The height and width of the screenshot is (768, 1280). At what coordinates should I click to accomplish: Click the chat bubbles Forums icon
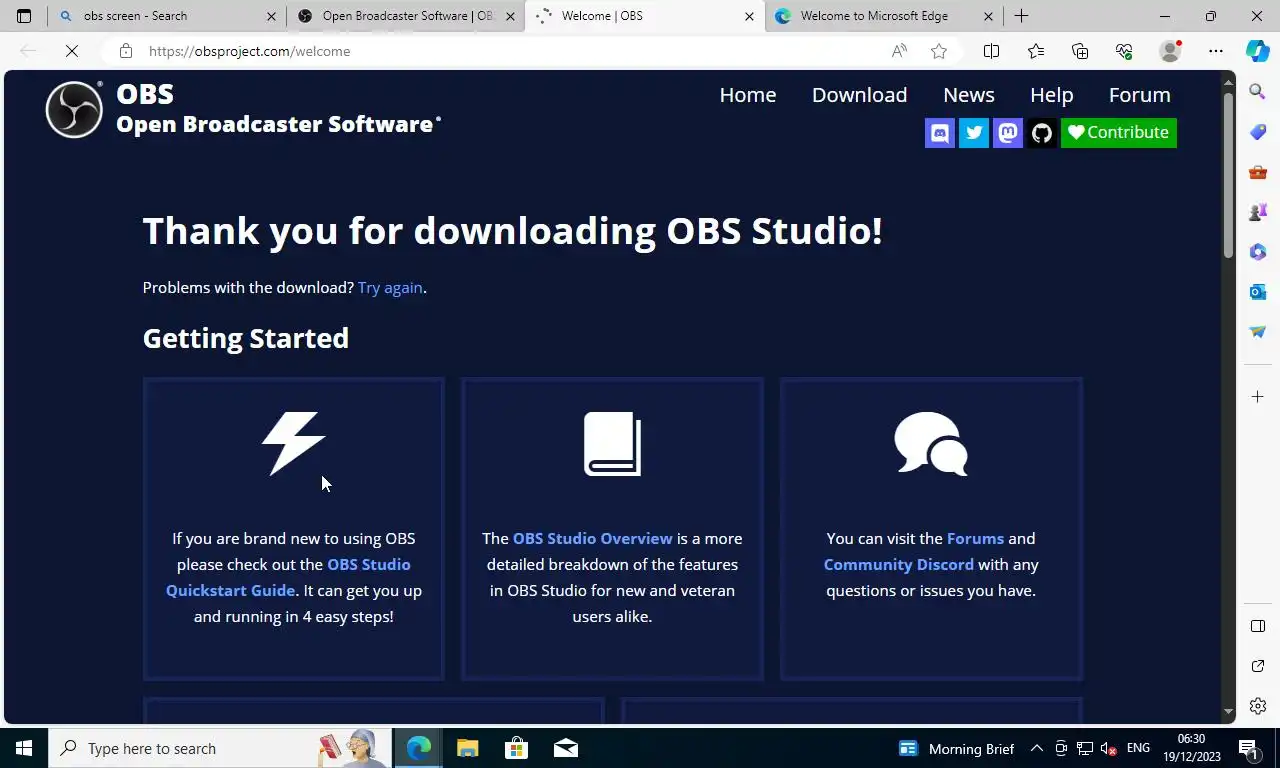click(931, 443)
